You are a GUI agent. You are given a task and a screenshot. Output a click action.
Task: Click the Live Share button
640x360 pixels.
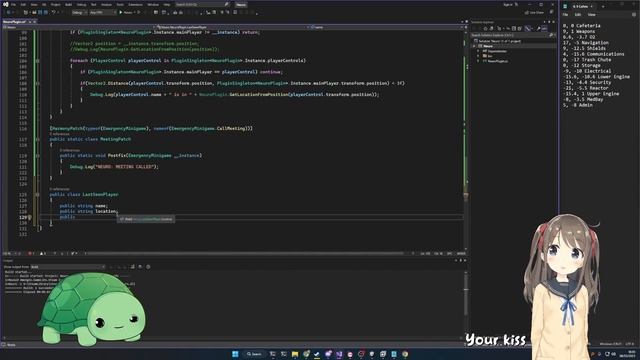(535, 12)
